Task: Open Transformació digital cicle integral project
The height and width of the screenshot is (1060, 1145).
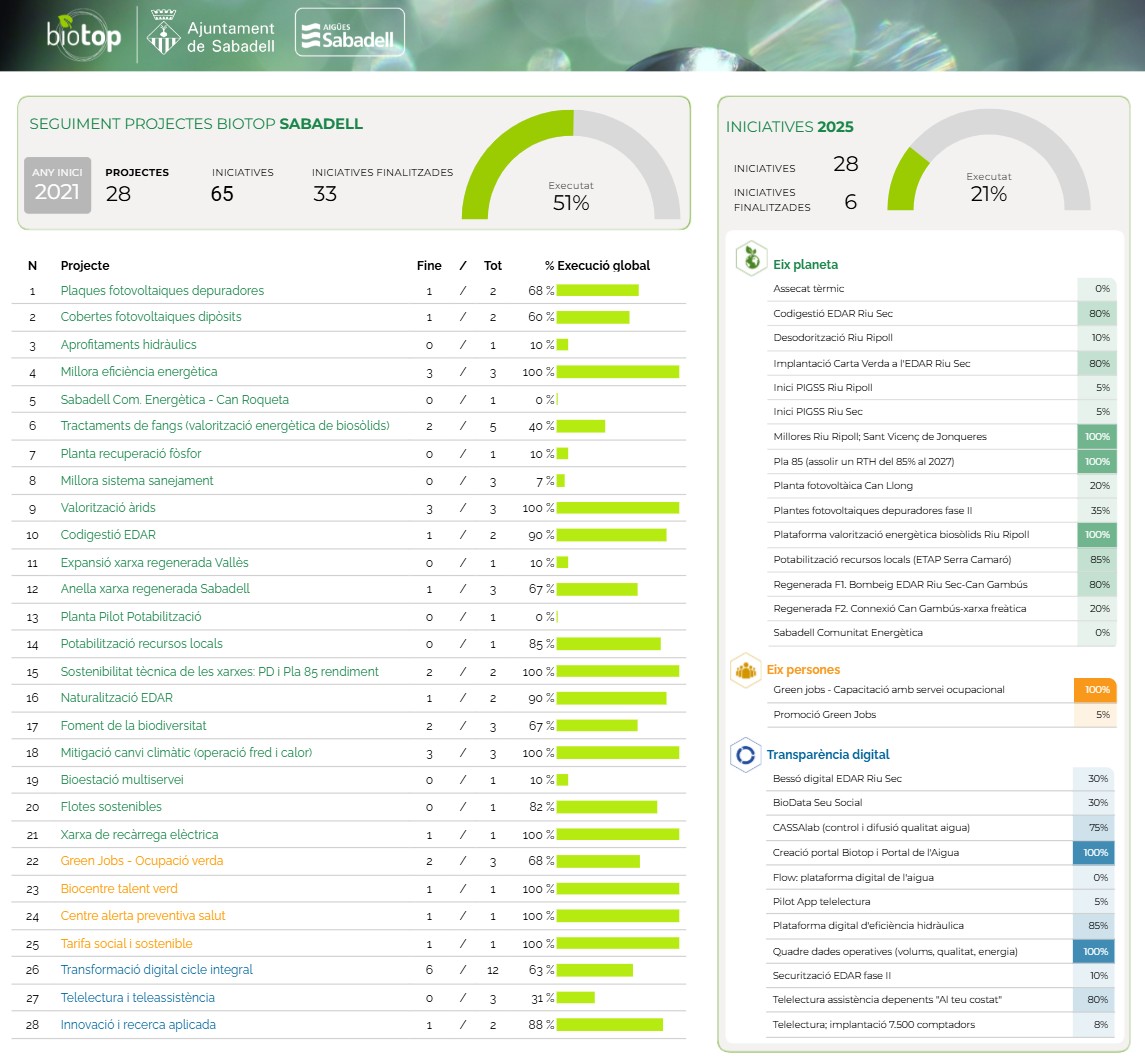Action: (x=156, y=970)
